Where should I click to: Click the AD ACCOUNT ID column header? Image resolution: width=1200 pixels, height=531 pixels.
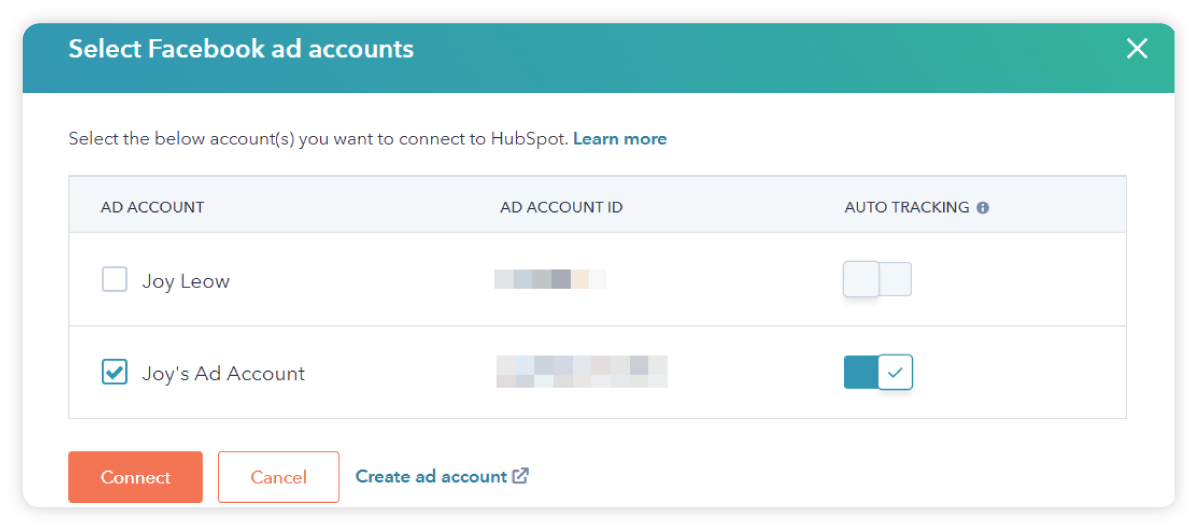[561, 208]
